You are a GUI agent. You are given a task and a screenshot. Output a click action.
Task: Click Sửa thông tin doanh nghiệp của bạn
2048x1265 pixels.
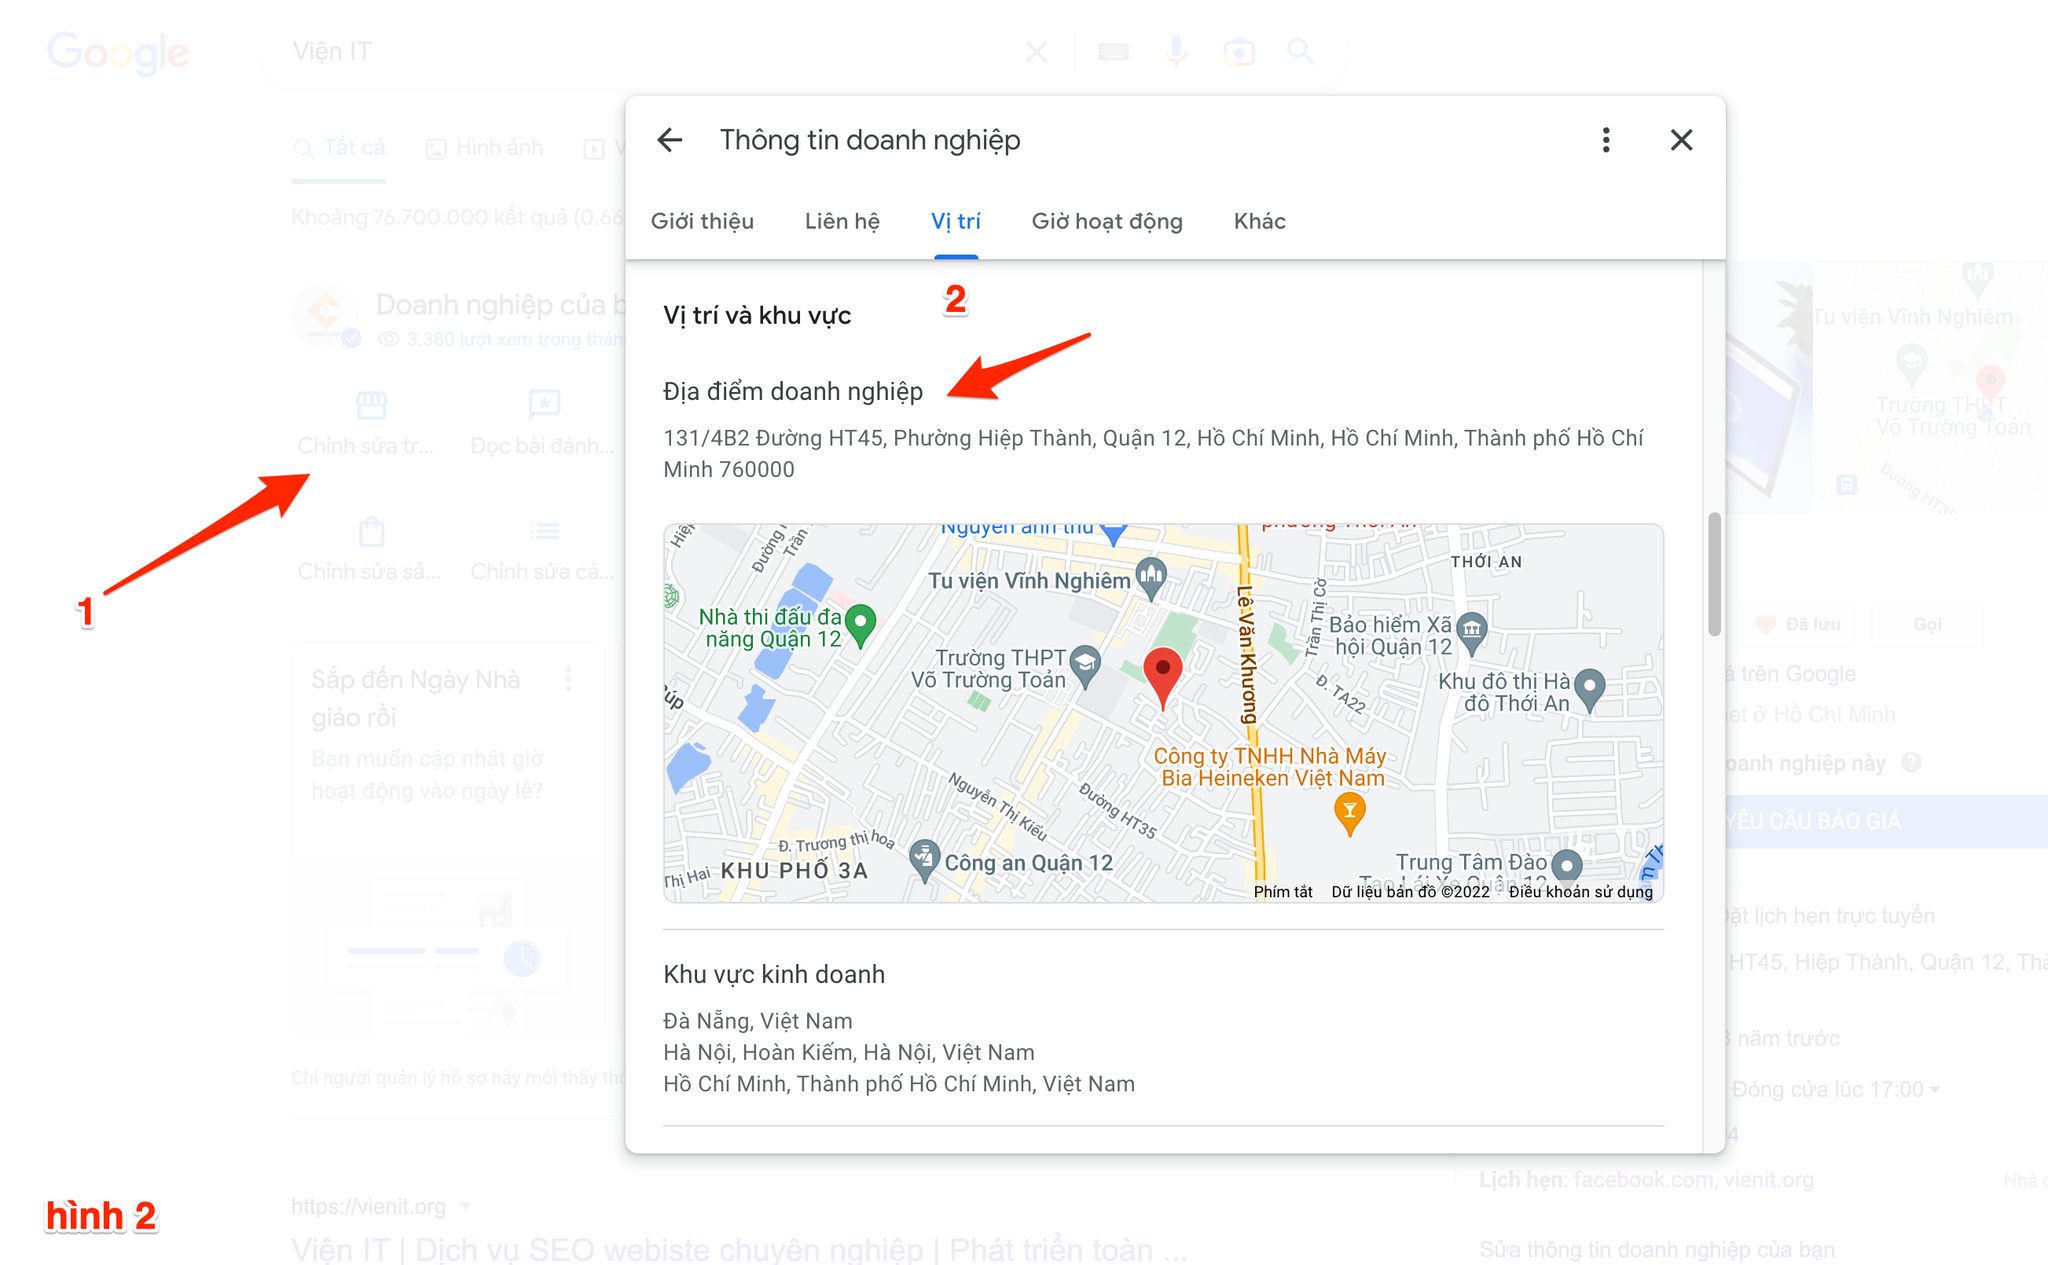1657,1249
